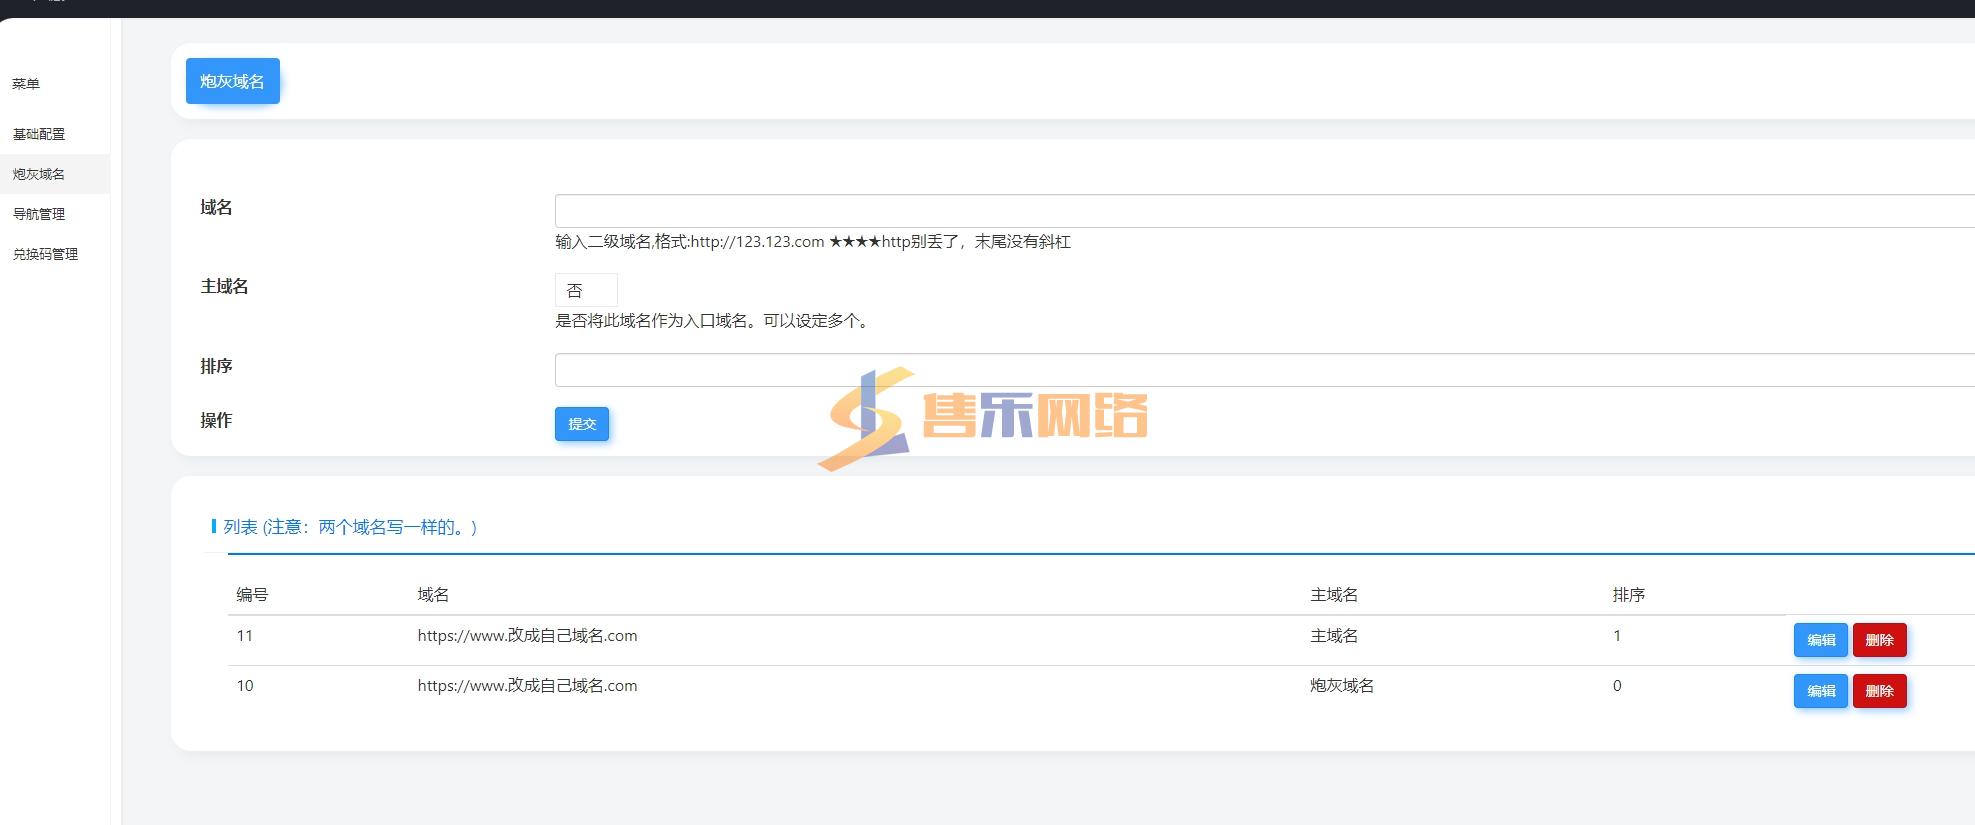
Task: Open 导航管理 in the sidebar menu
Action: [39, 214]
